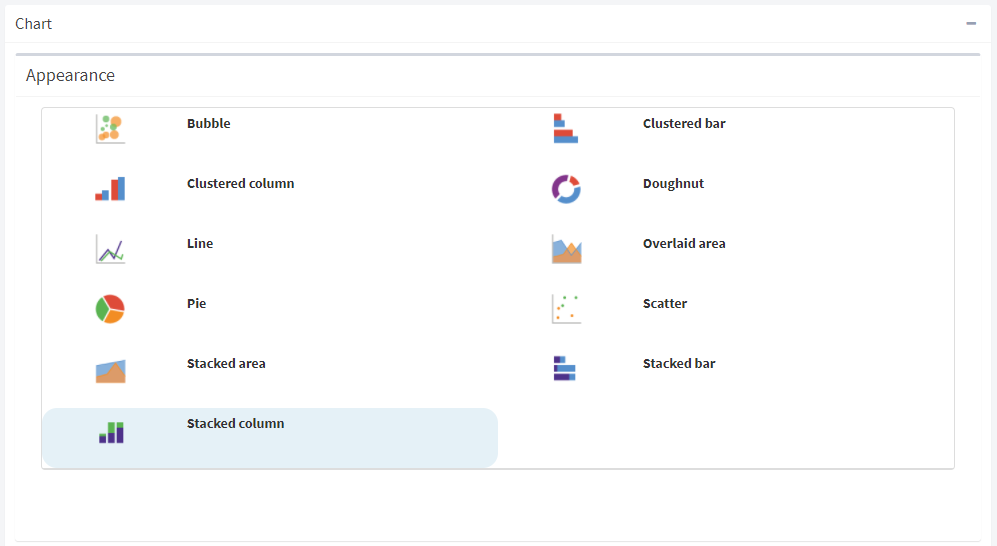This screenshot has width=997, height=546.
Task: Click the Stacked area chart icon
Action: point(111,371)
